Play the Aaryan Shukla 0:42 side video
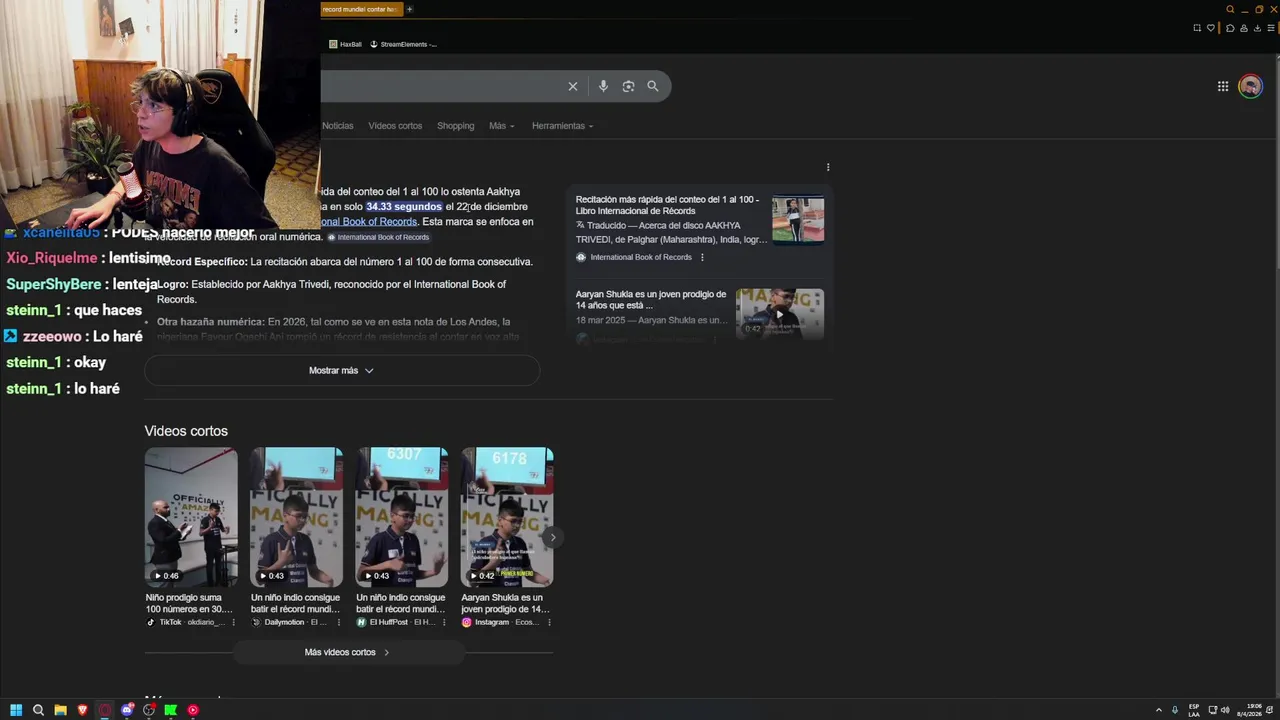Viewport: 1280px width, 720px height. 780,314
